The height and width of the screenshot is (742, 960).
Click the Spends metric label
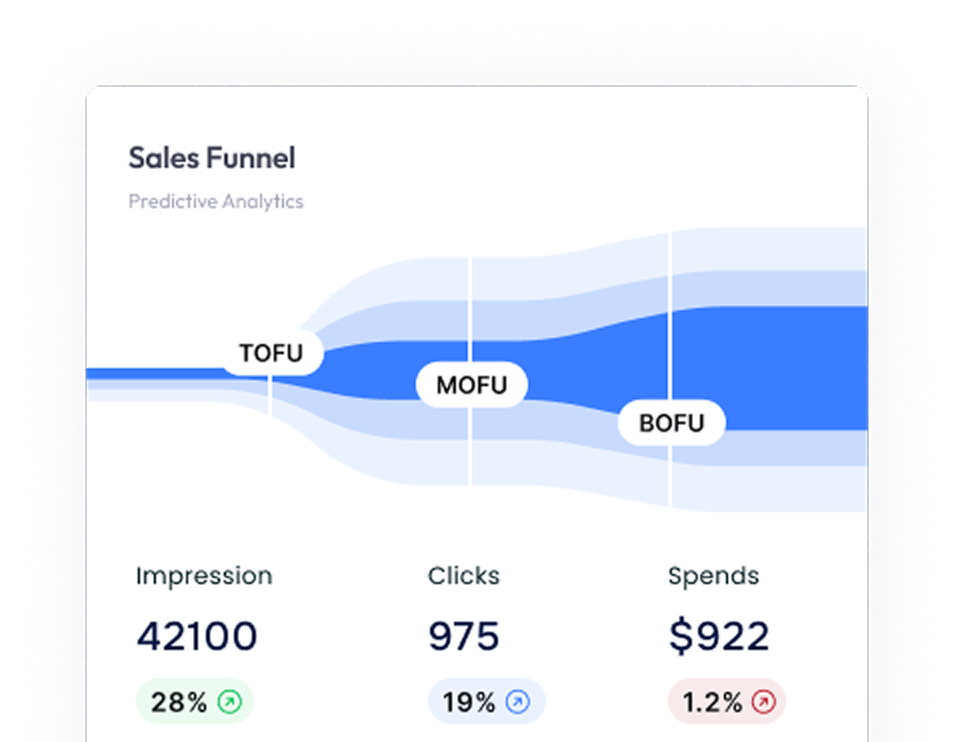713,576
